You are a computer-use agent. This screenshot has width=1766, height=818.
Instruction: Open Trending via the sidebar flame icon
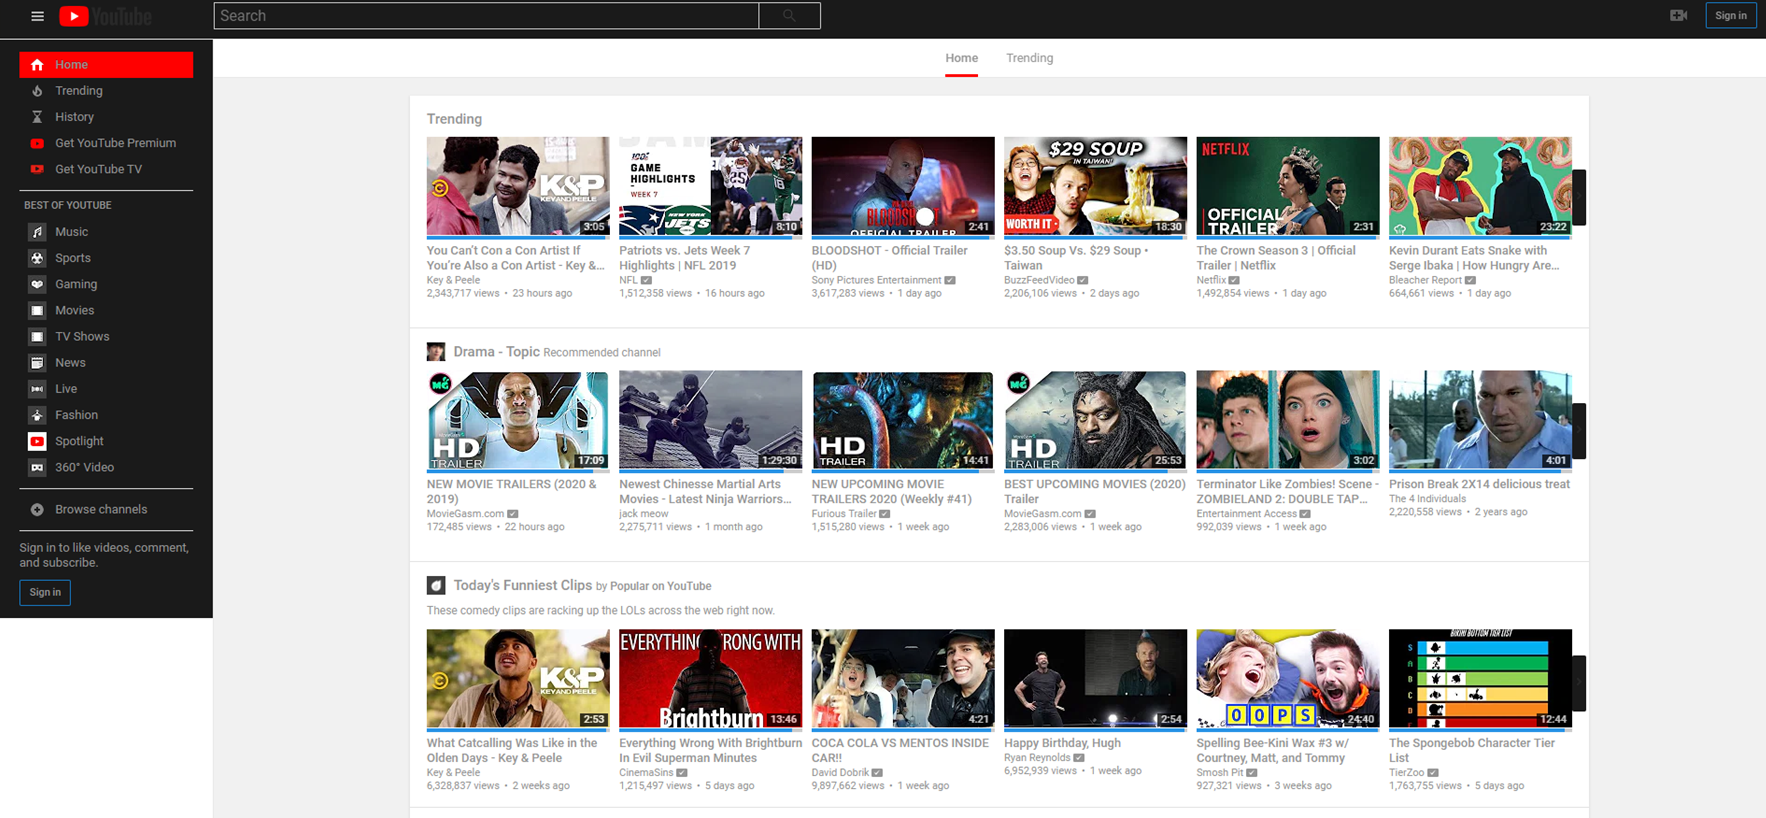coord(37,91)
